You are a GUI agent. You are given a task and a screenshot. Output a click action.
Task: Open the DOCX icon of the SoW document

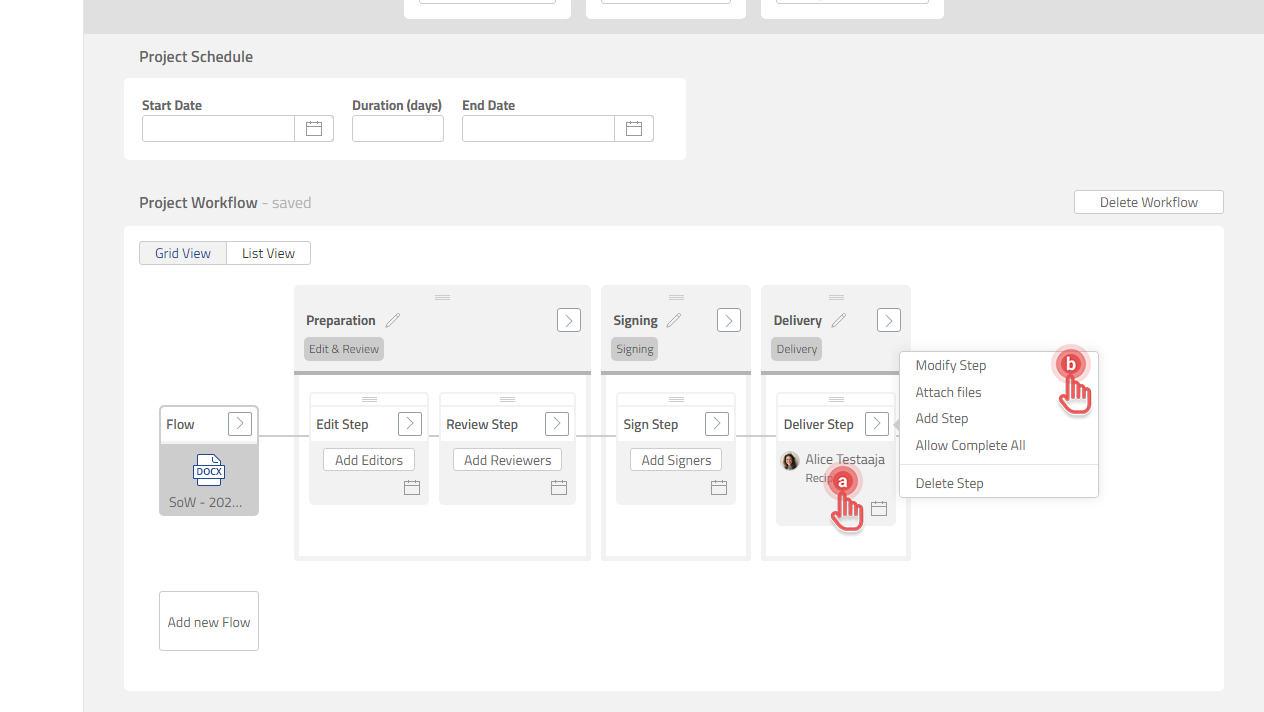point(208,470)
